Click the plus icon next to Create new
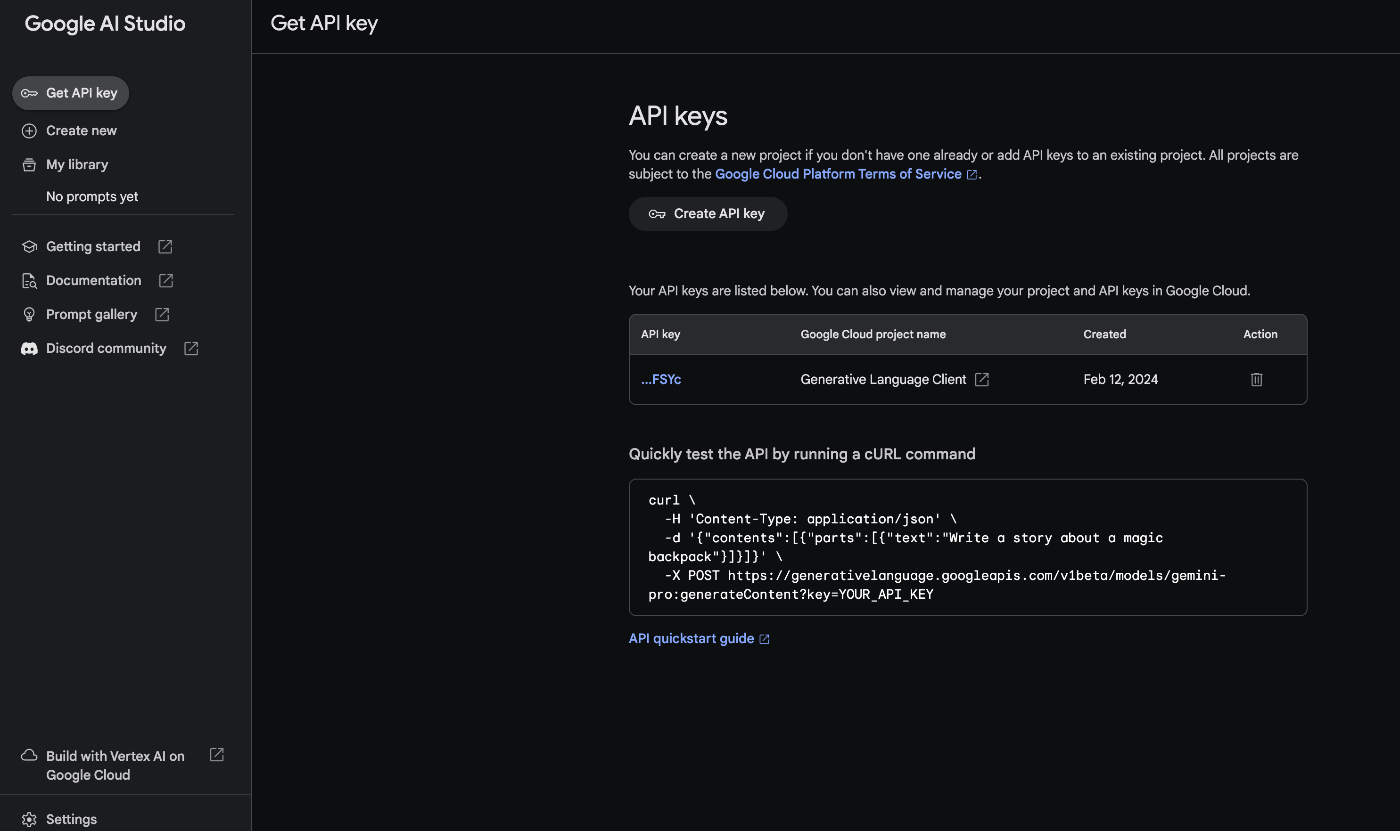This screenshot has height=831, width=1400. (x=29, y=131)
